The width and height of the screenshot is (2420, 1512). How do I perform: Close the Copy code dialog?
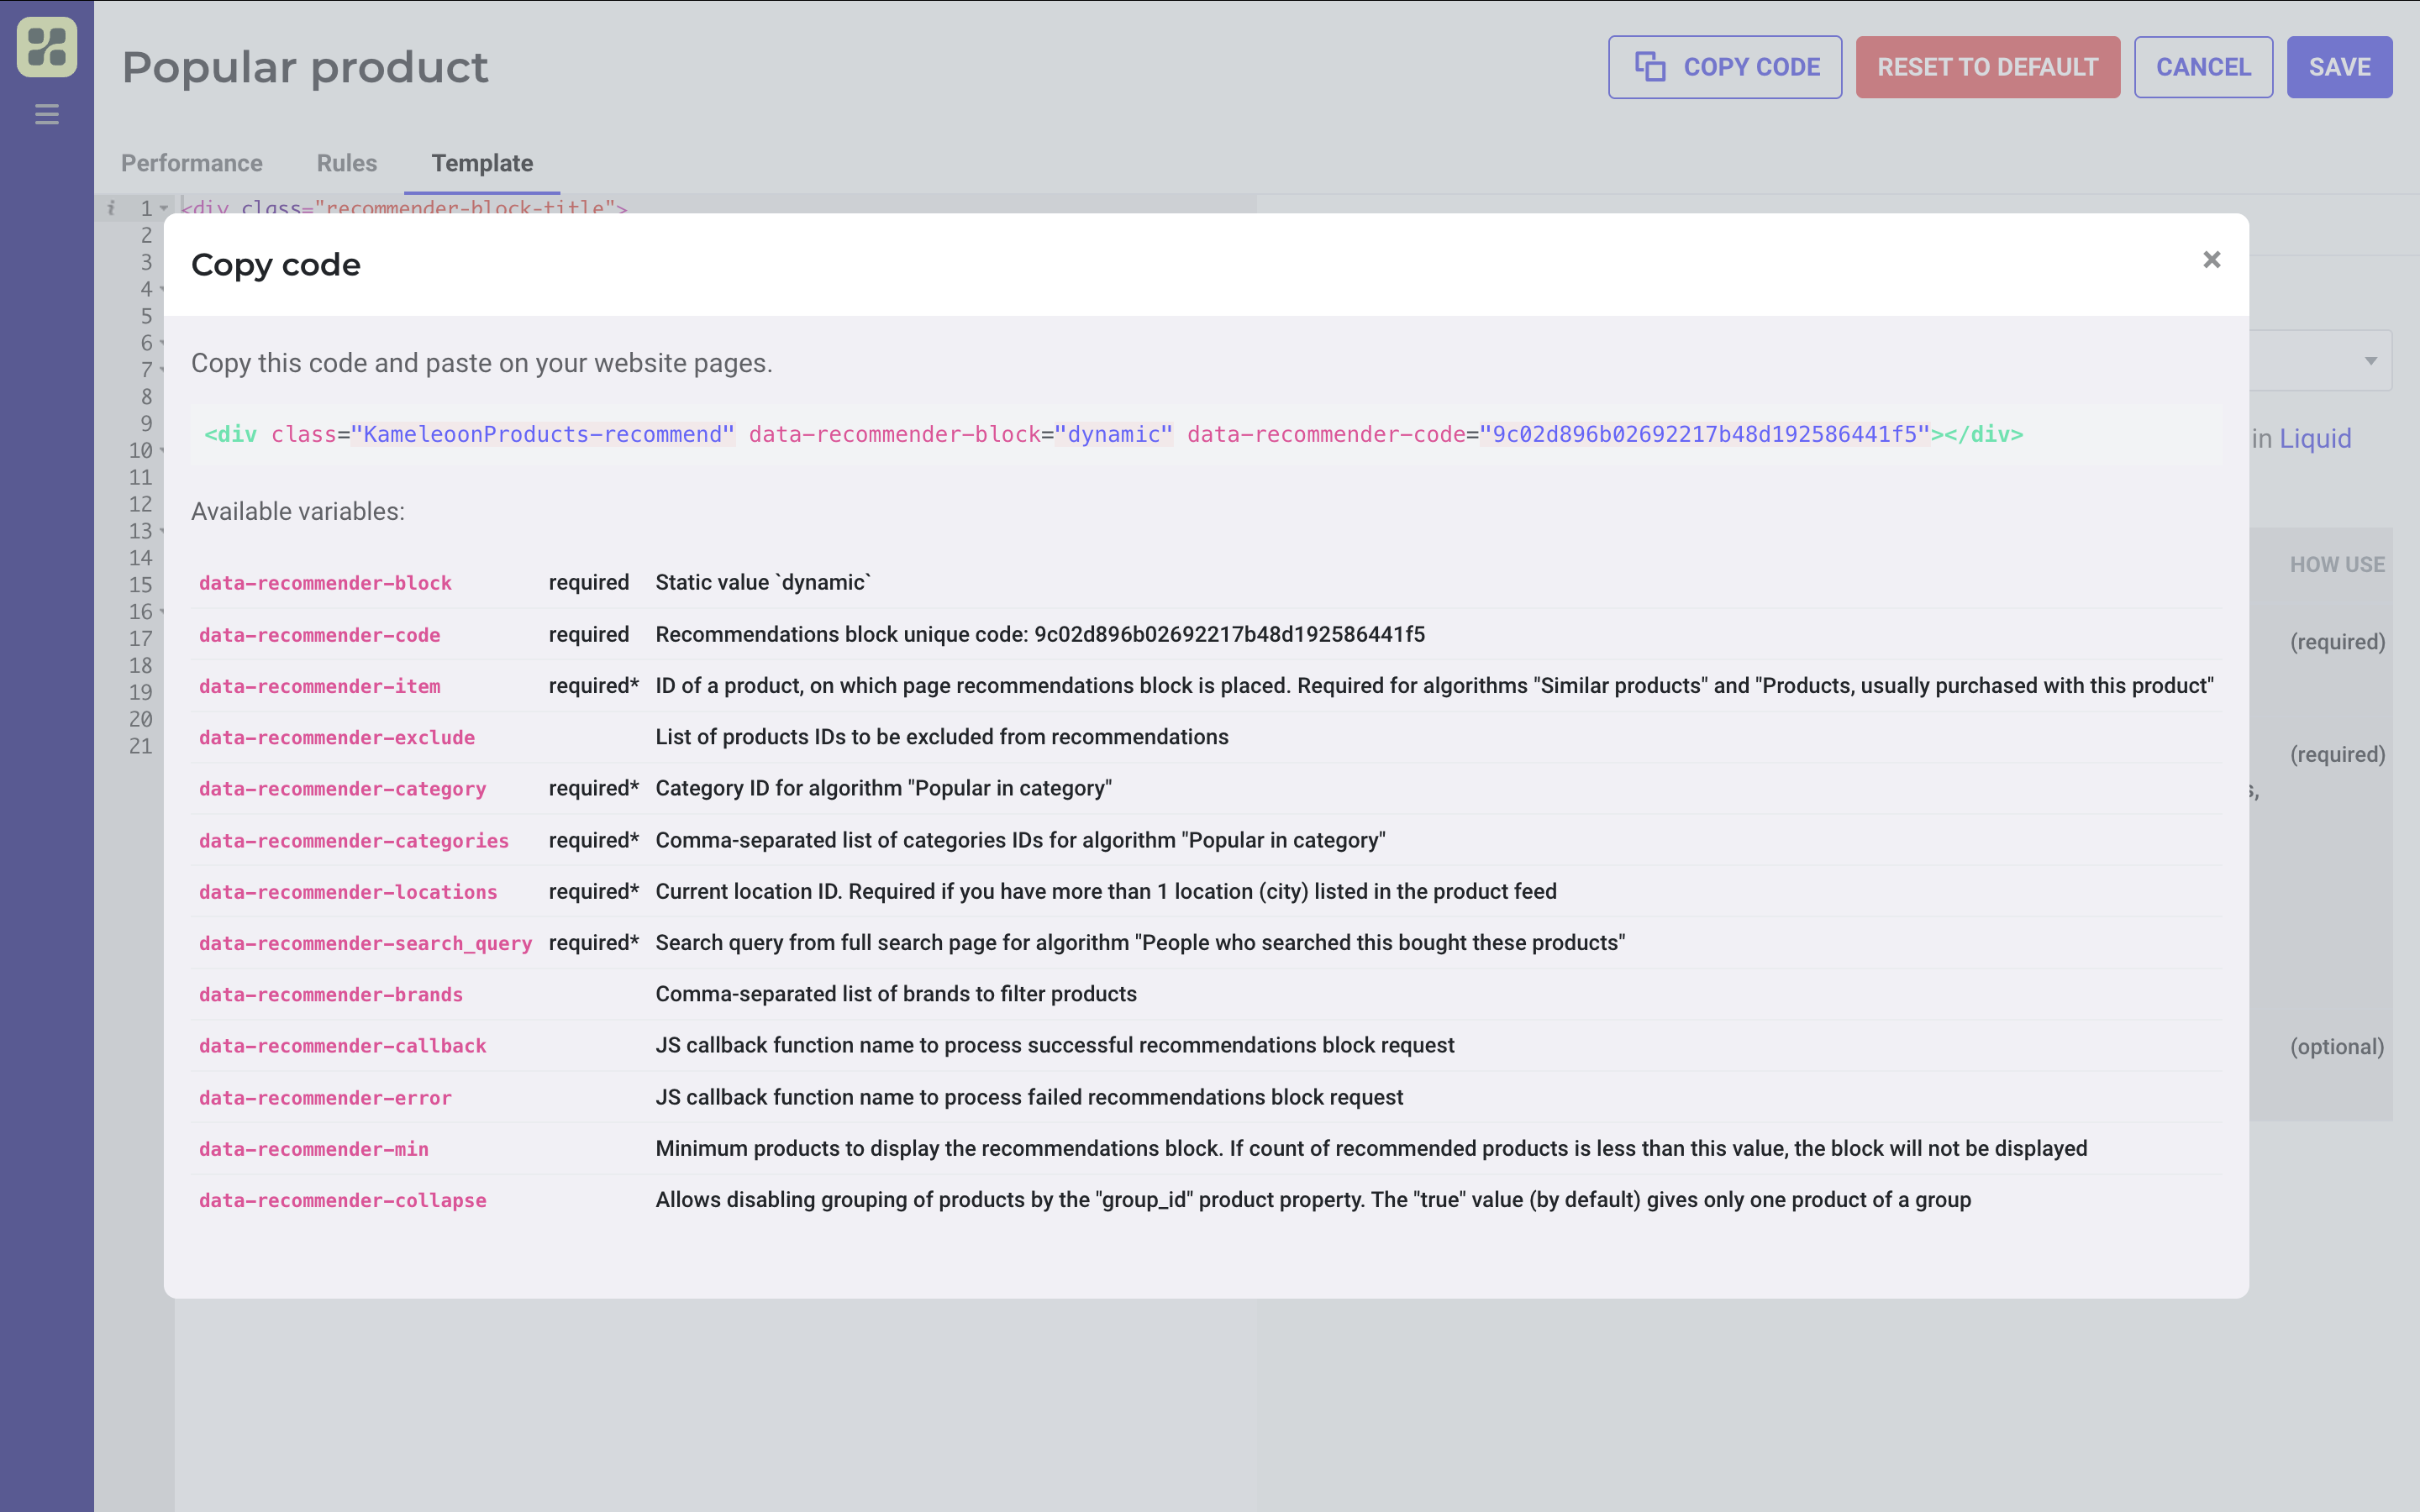2211,260
